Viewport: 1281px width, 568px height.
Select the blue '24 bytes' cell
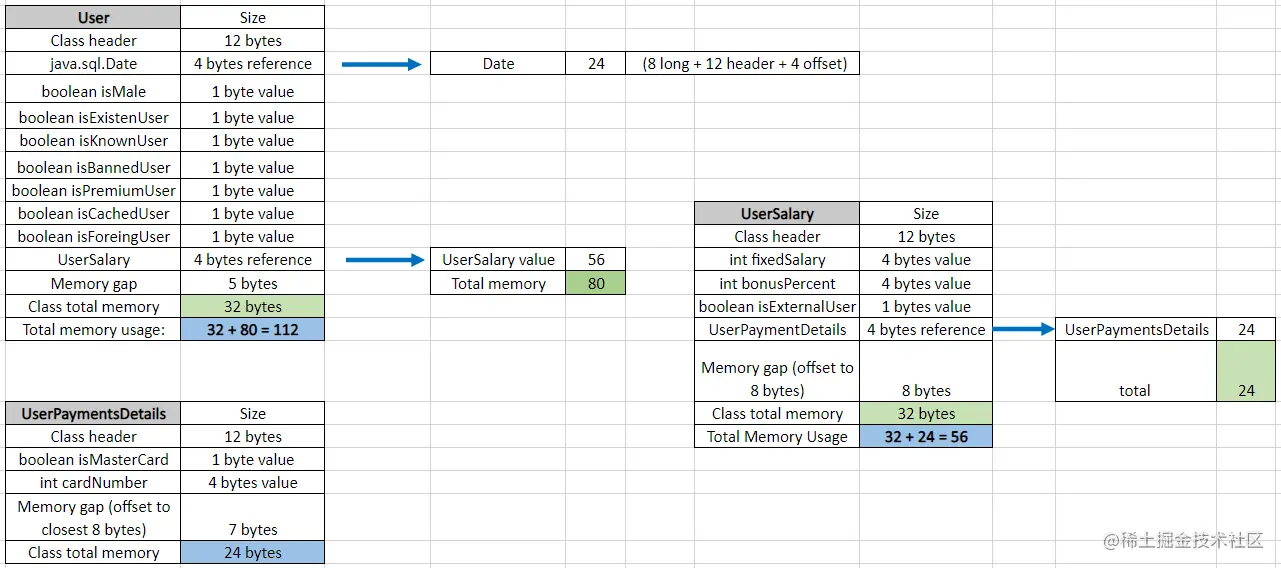pyautogui.click(x=253, y=552)
